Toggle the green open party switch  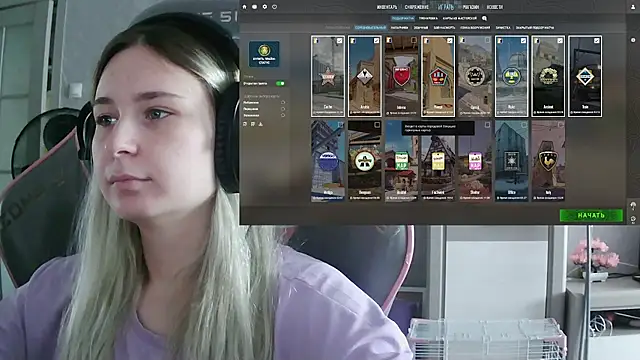280,83
